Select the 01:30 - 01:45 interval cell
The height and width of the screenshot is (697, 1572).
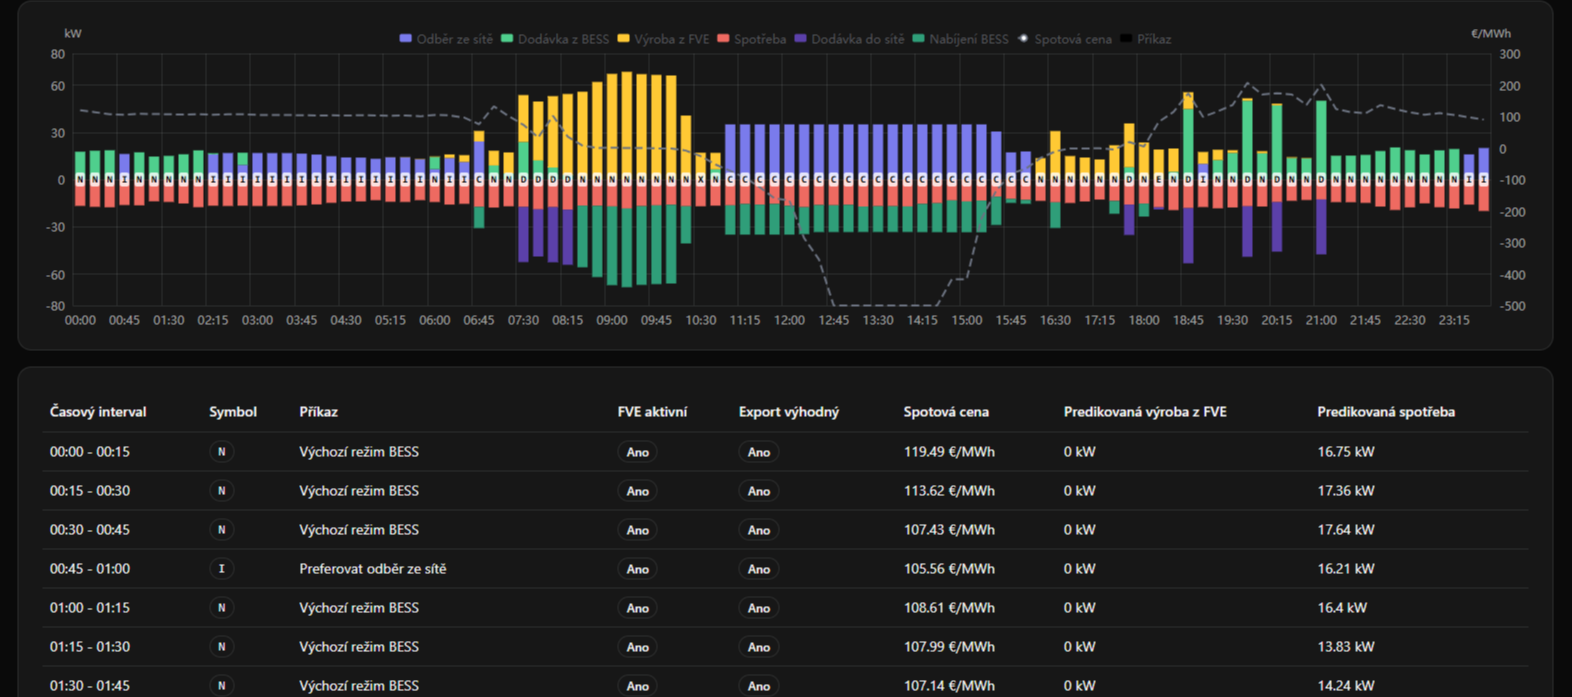tap(90, 686)
